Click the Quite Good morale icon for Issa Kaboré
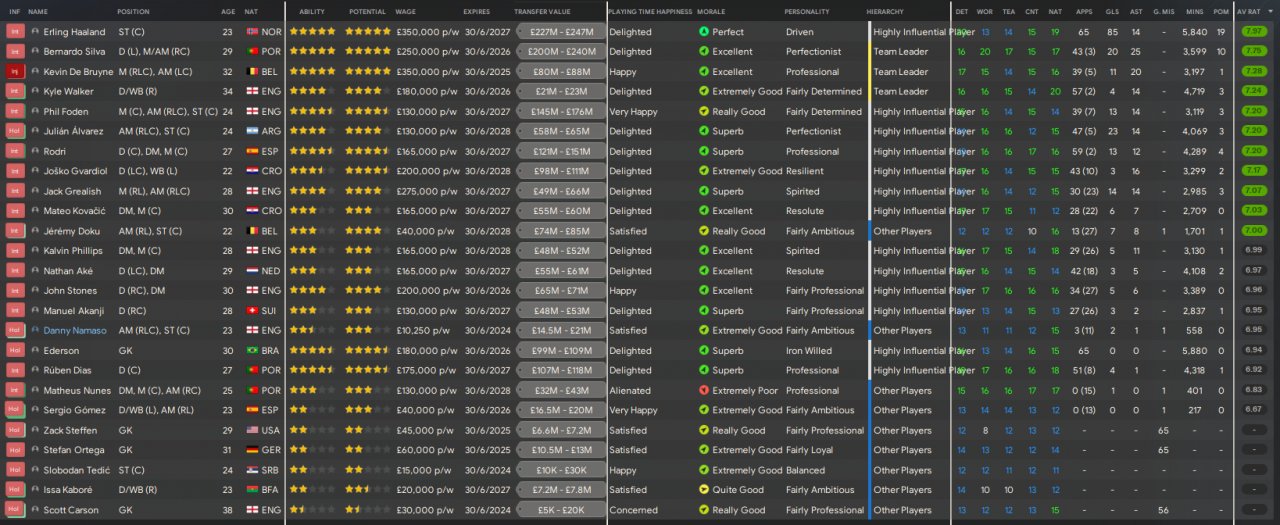The height and width of the screenshot is (525, 1280). [703, 490]
